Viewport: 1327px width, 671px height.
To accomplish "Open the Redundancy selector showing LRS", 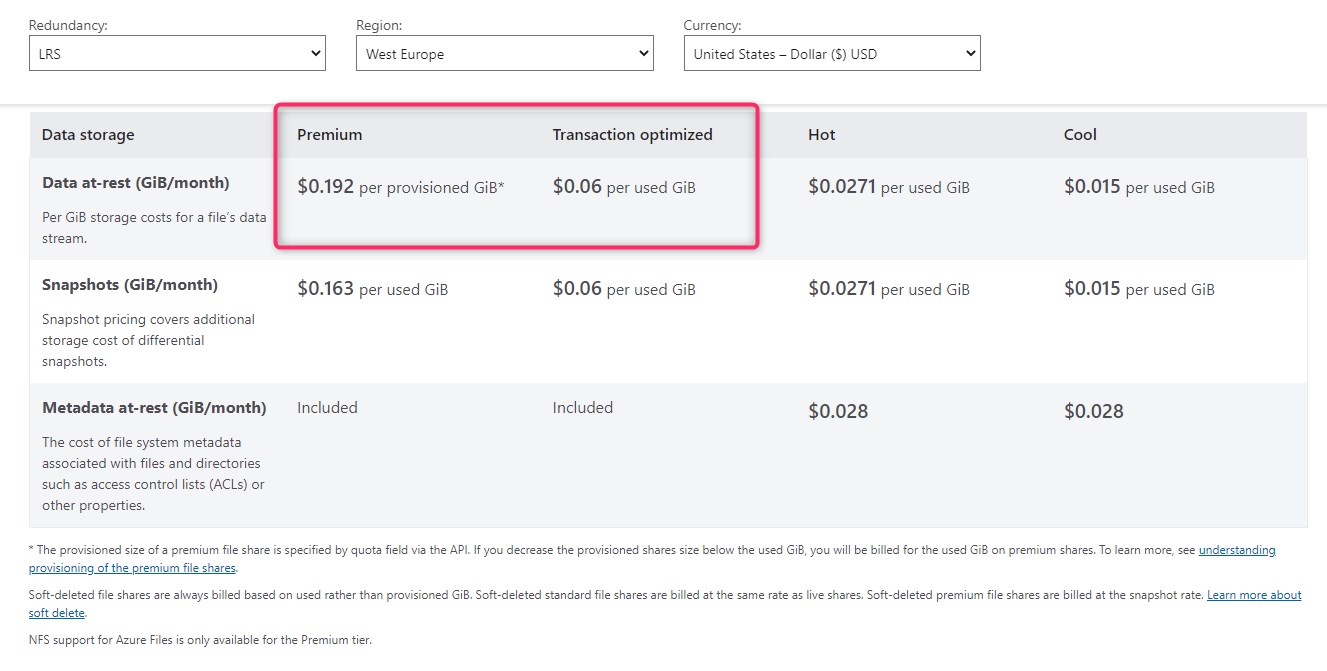I will point(177,53).
